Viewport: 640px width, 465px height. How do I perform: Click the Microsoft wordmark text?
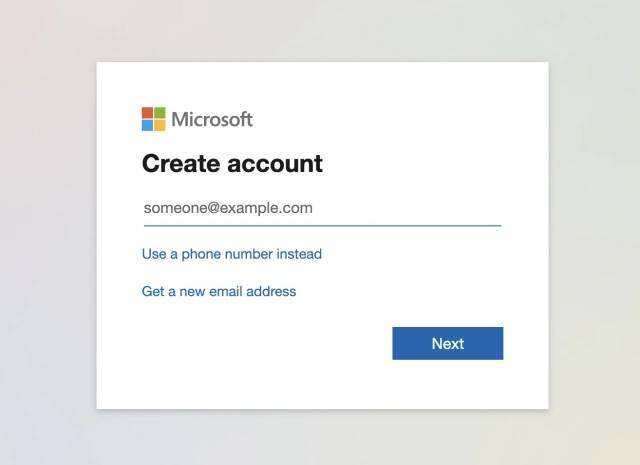[212, 119]
